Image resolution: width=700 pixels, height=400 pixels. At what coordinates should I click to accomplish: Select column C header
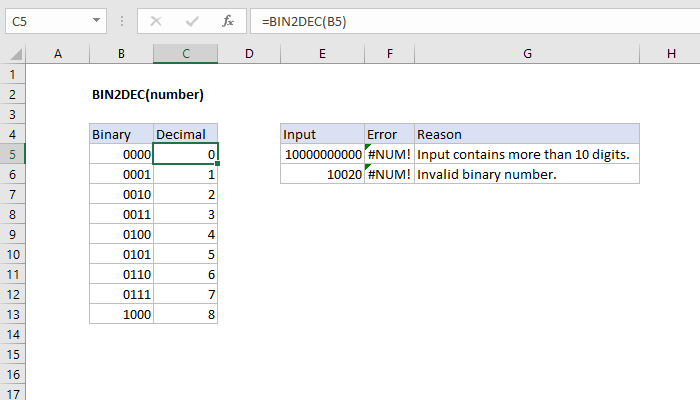pyautogui.click(x=186, y=54)
